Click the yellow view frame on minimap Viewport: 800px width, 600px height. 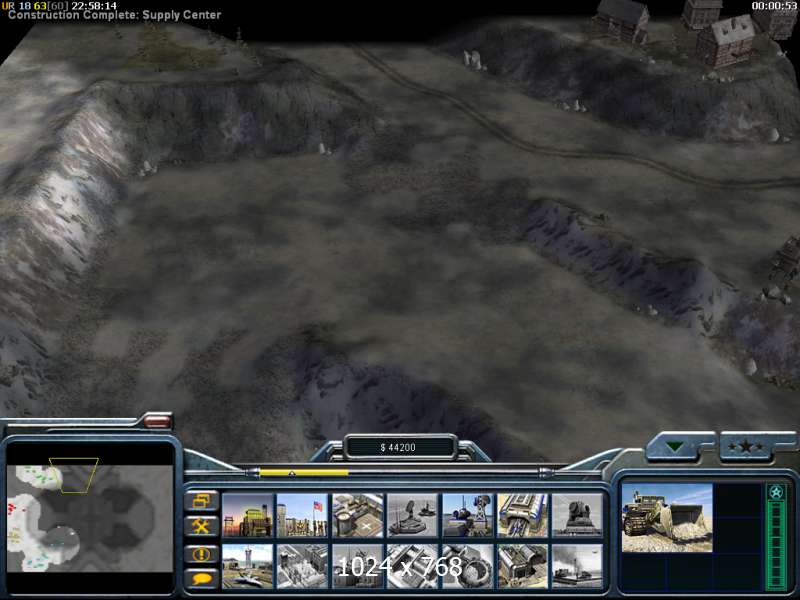pos(73,476)
